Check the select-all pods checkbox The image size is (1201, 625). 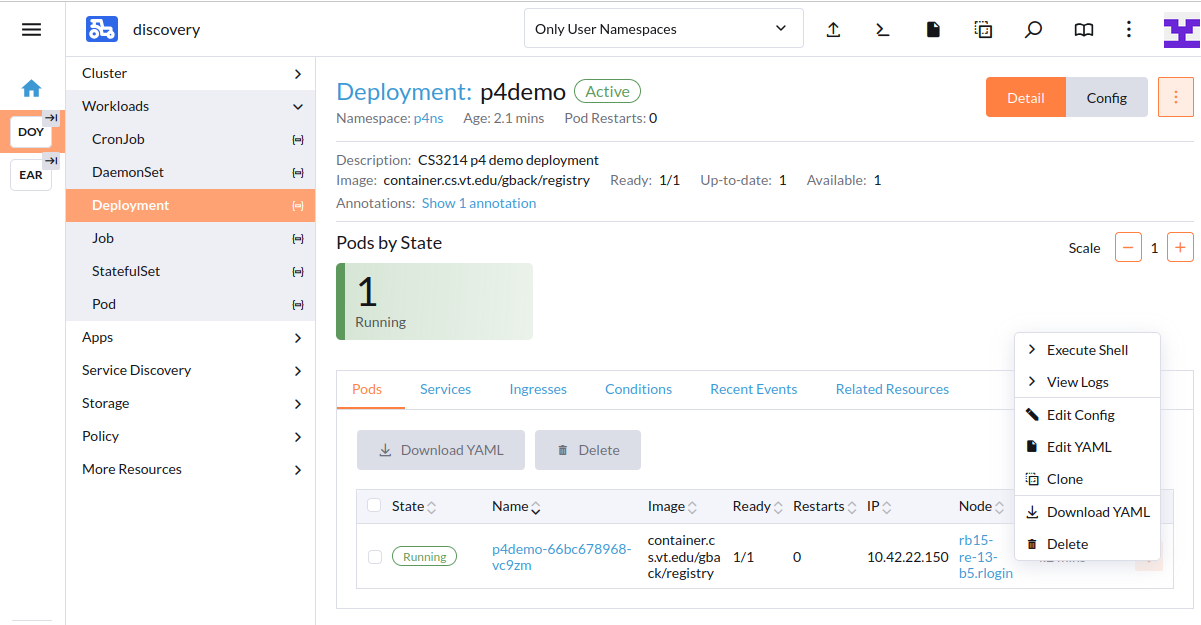tap(374, 506)
